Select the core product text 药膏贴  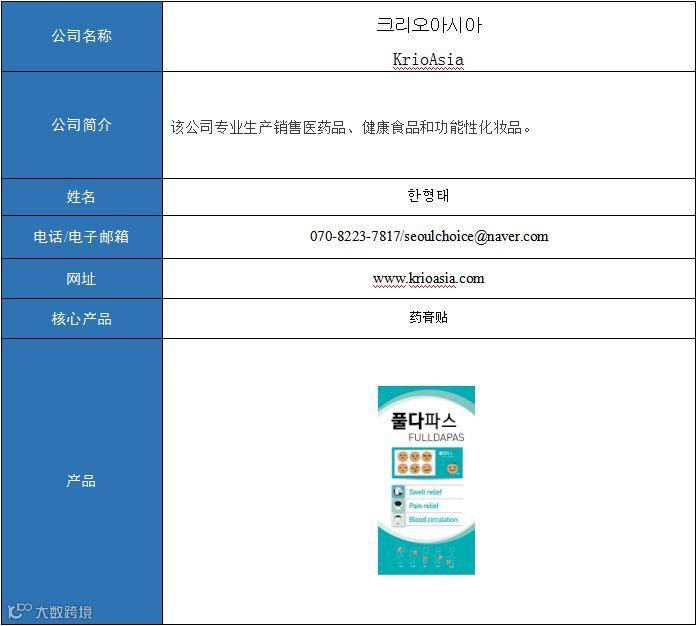[428, 317]
